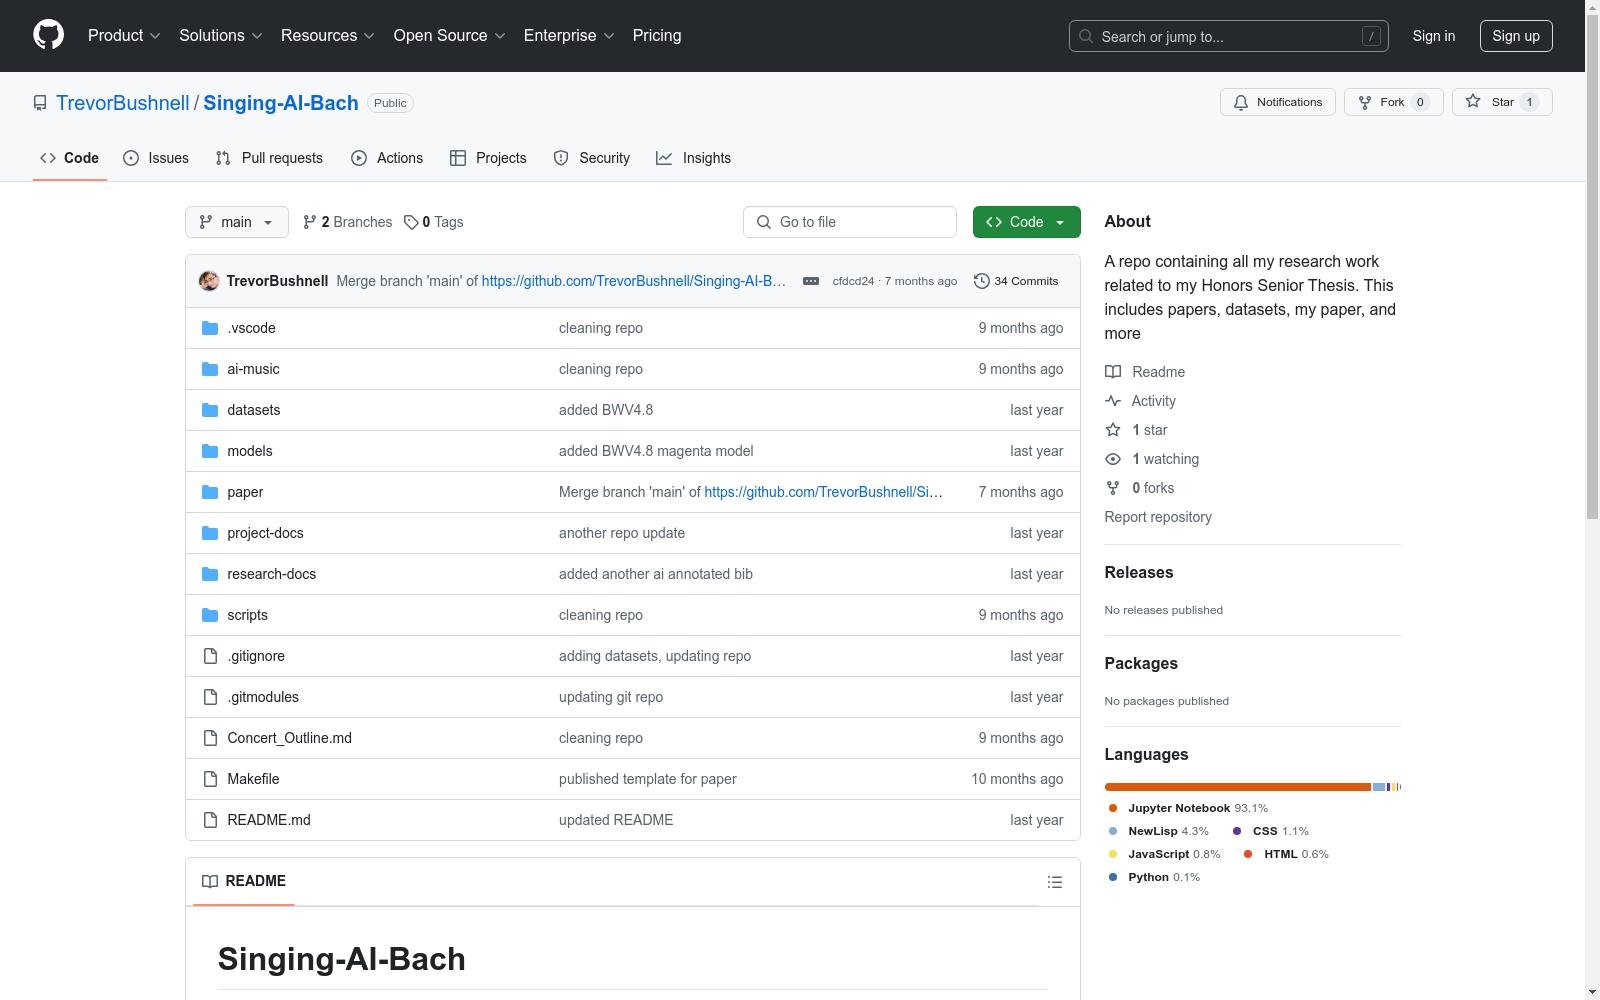Click Sign in
Image resolution: width=1600 pixels, height=1000 pixels.
point(1433,36)
